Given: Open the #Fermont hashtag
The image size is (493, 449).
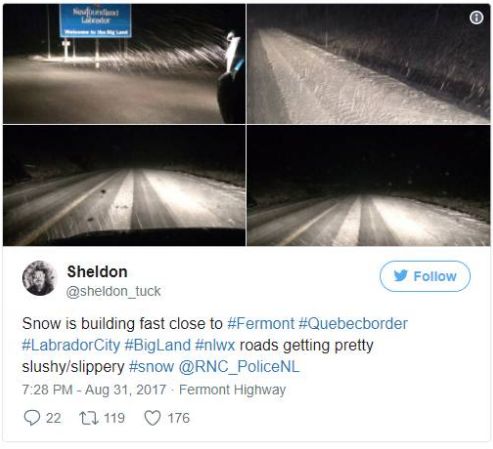Looking at the screenshot, I should coord(261,324).
